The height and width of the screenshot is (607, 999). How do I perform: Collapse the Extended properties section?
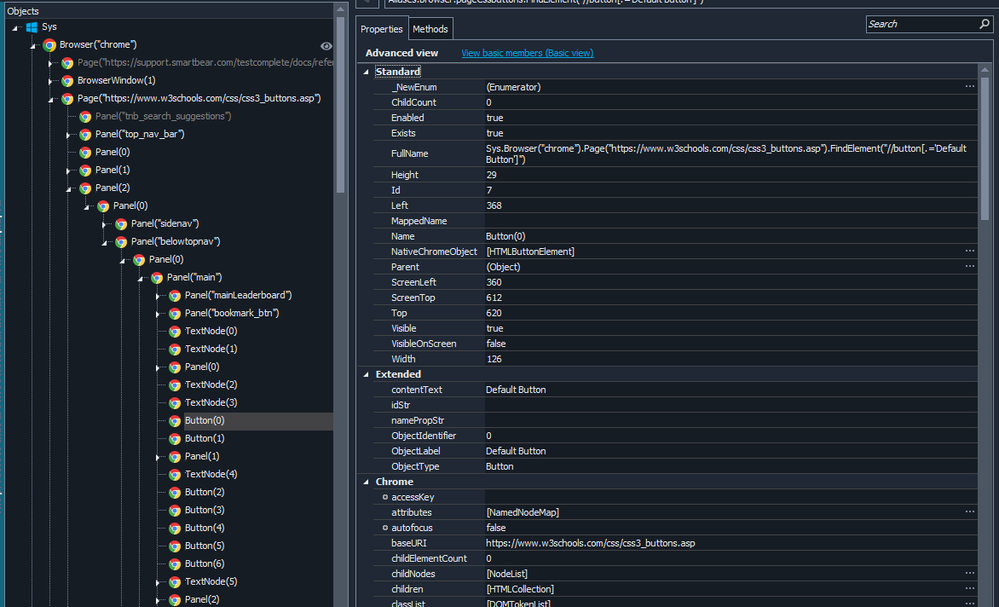(x=365, y=374)
